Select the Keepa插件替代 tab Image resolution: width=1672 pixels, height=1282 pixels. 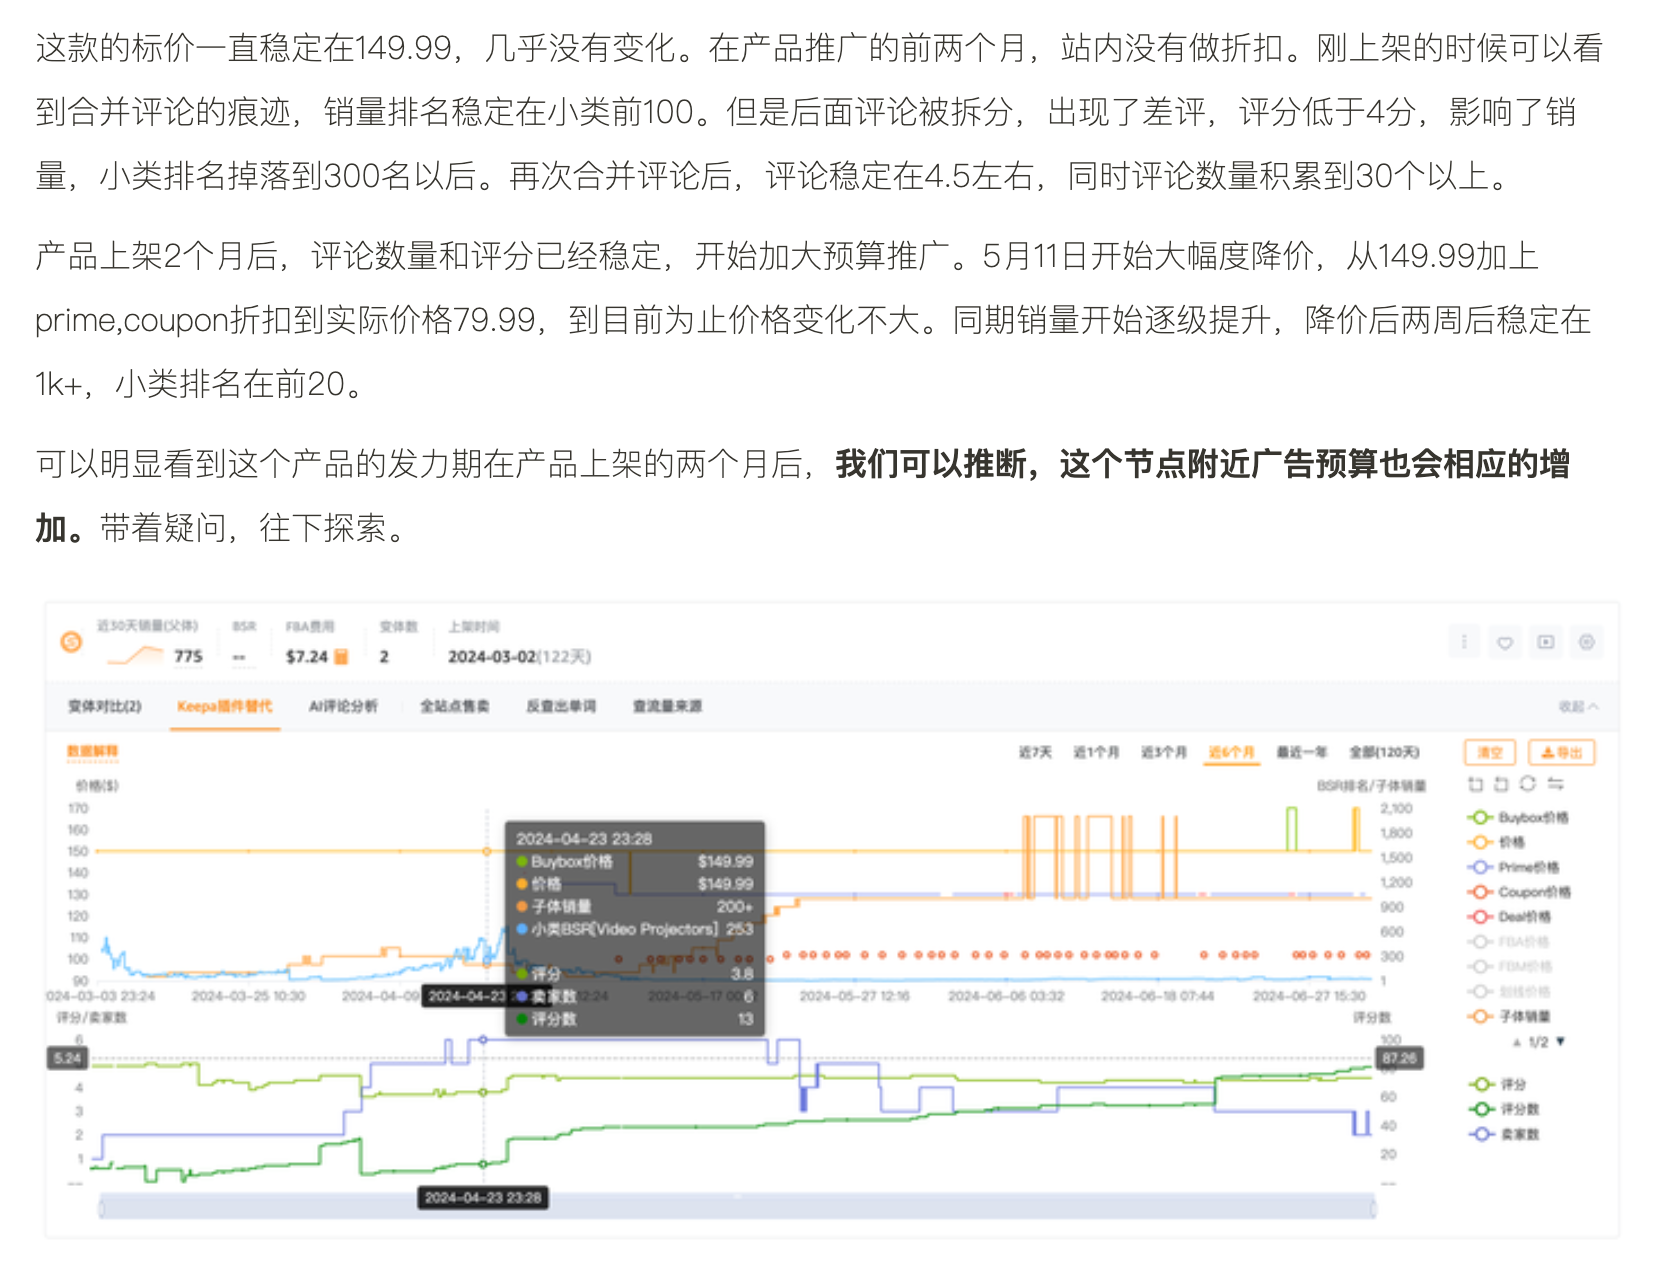224,706
